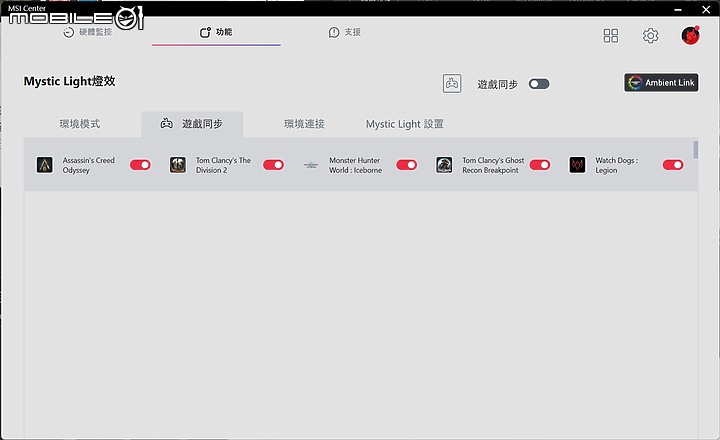The width and height of the screenshot is (720, 440).
Task: Open the 環境連接 sub-tab
Action: [304, 124]
